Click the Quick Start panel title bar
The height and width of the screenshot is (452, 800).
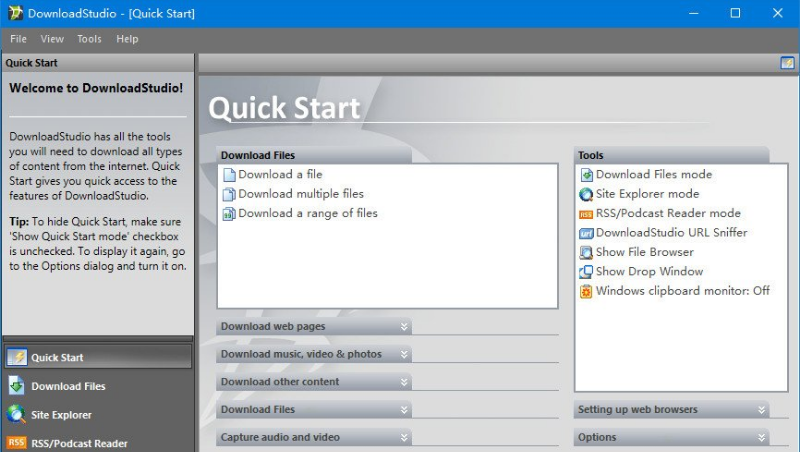point(98,63)
